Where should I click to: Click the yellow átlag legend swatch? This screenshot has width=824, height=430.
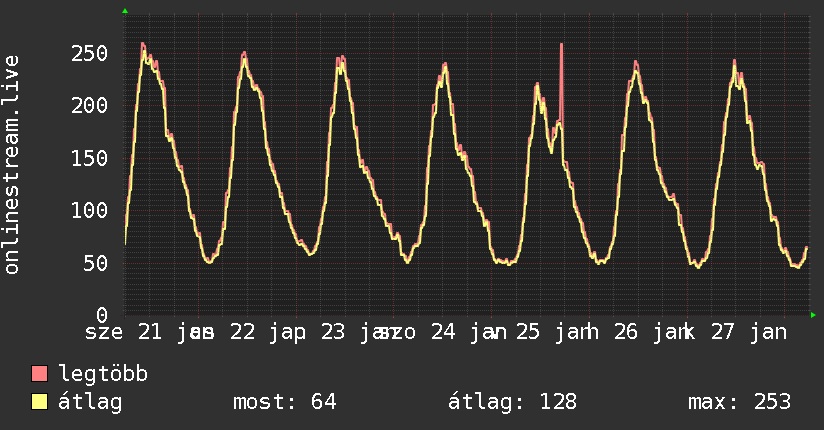39,401
